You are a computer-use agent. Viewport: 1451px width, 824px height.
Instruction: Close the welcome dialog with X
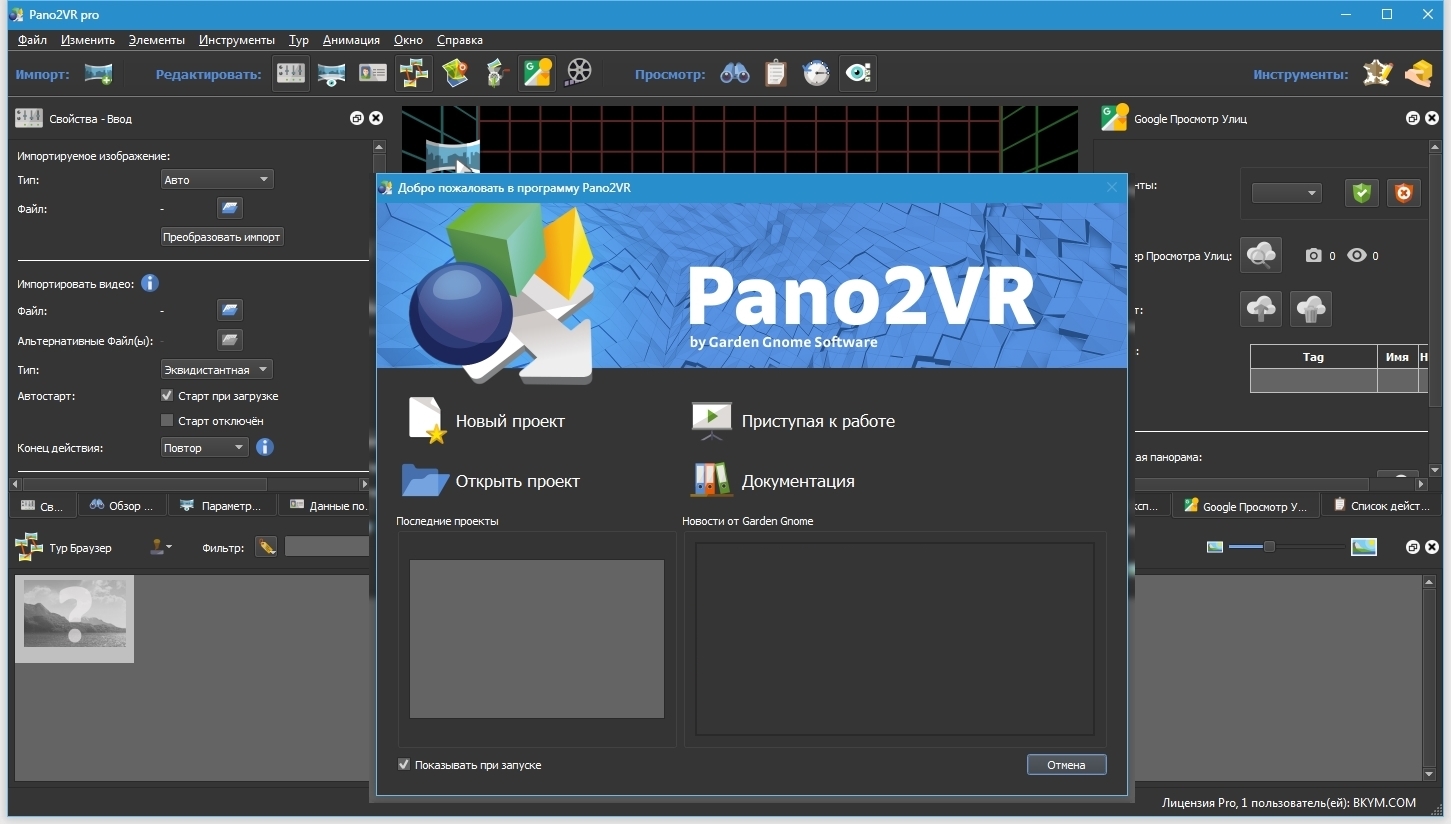point(1112,187)
